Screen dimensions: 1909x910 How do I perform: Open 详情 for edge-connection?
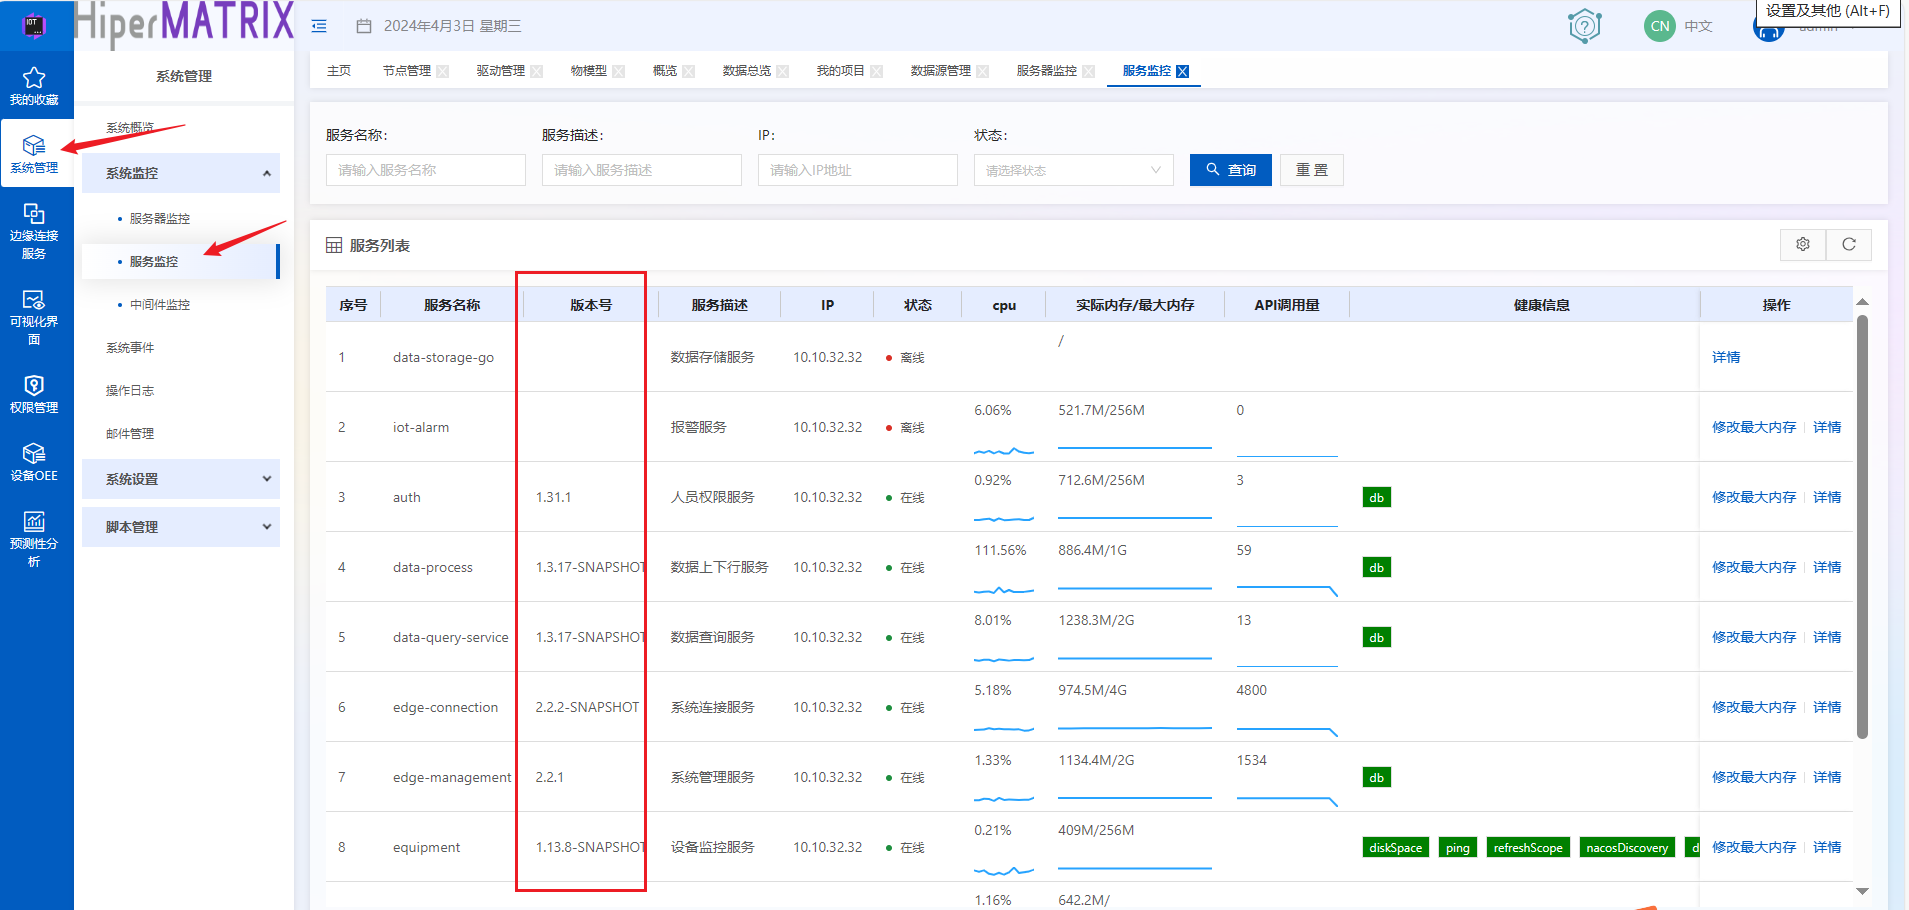(1827, 707)
